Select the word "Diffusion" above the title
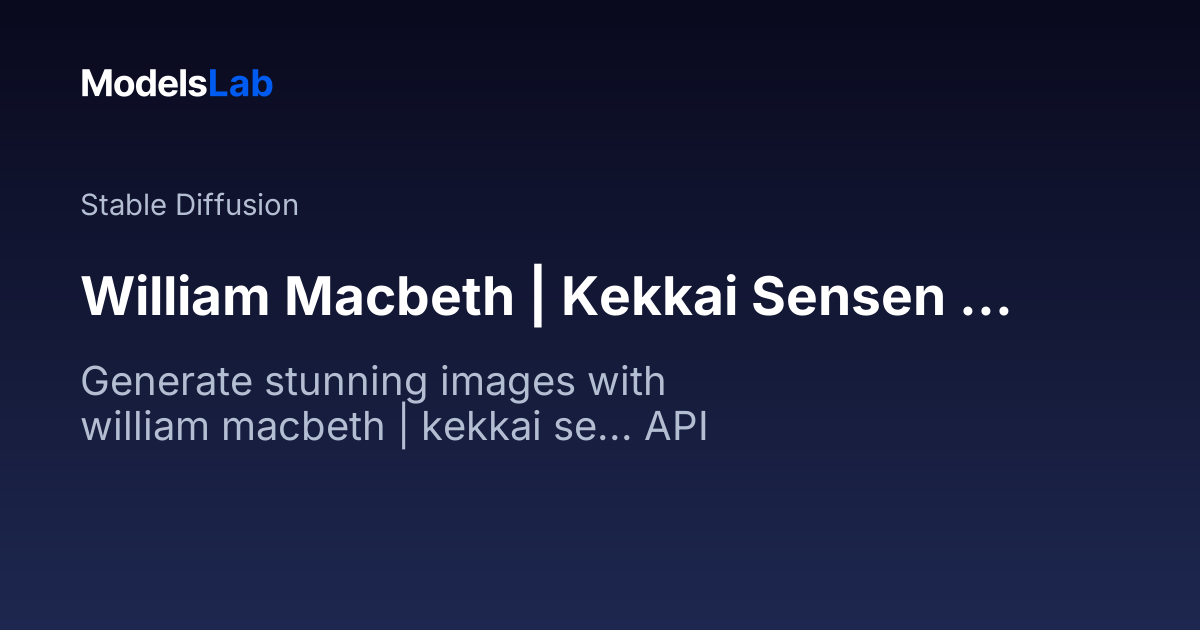Screen dimensions: 1200x630 tap(236, 205)
